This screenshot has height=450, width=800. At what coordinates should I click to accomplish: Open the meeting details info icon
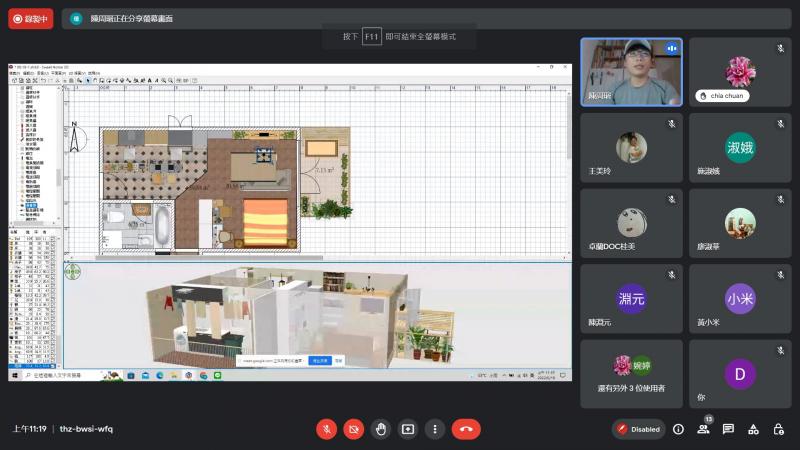678,429
